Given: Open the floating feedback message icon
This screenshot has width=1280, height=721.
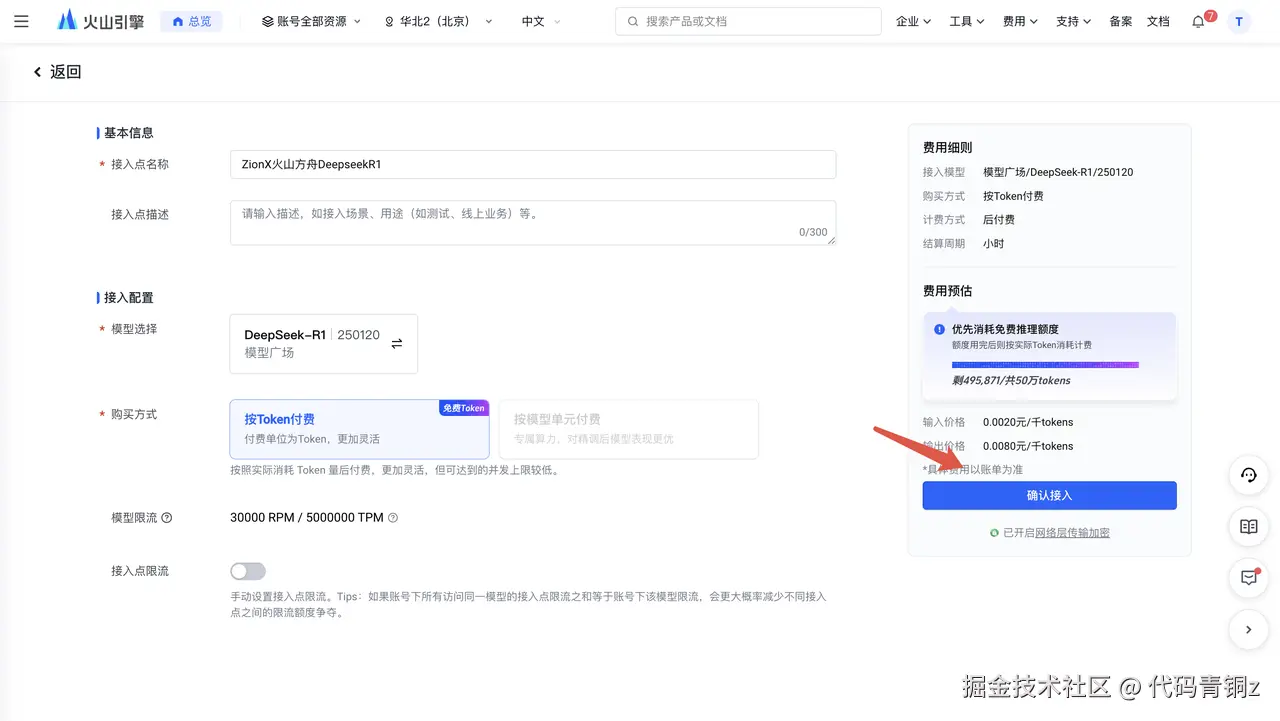Looking at the screenshot, I should (x=1248, y=578).
